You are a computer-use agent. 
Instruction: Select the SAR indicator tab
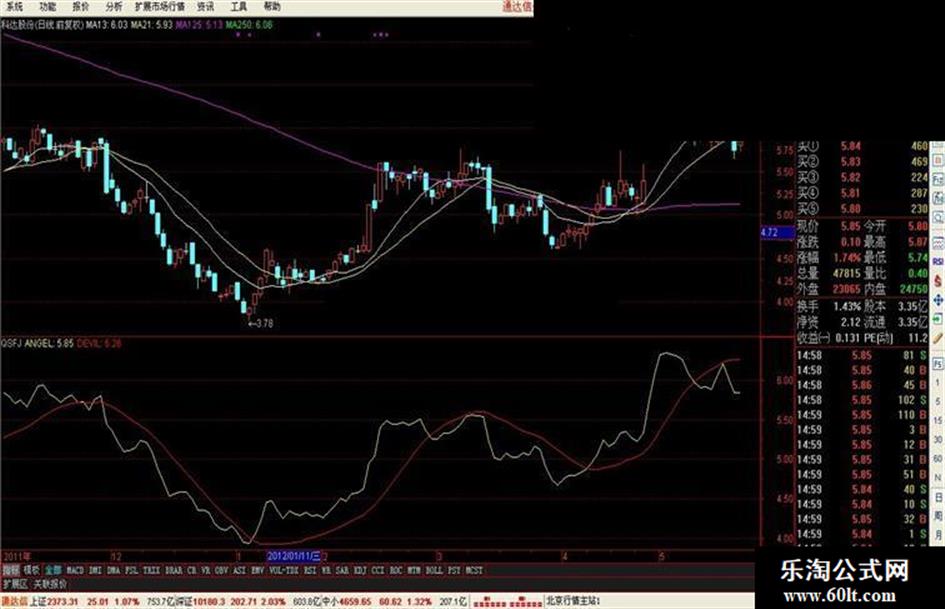[x=342, y=570]
